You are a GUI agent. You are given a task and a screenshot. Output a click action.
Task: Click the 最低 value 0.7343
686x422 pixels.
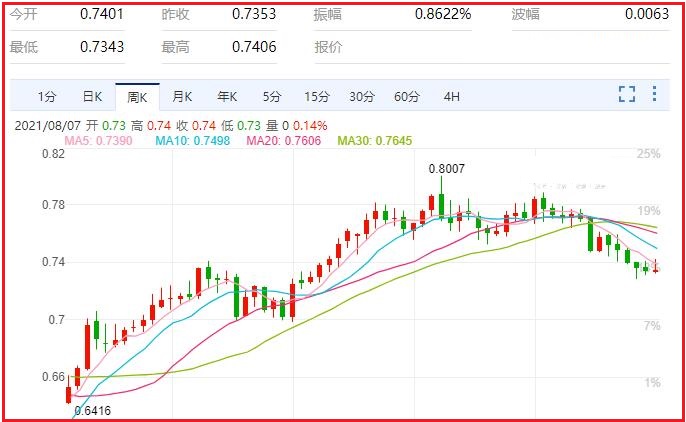[102, 46]
